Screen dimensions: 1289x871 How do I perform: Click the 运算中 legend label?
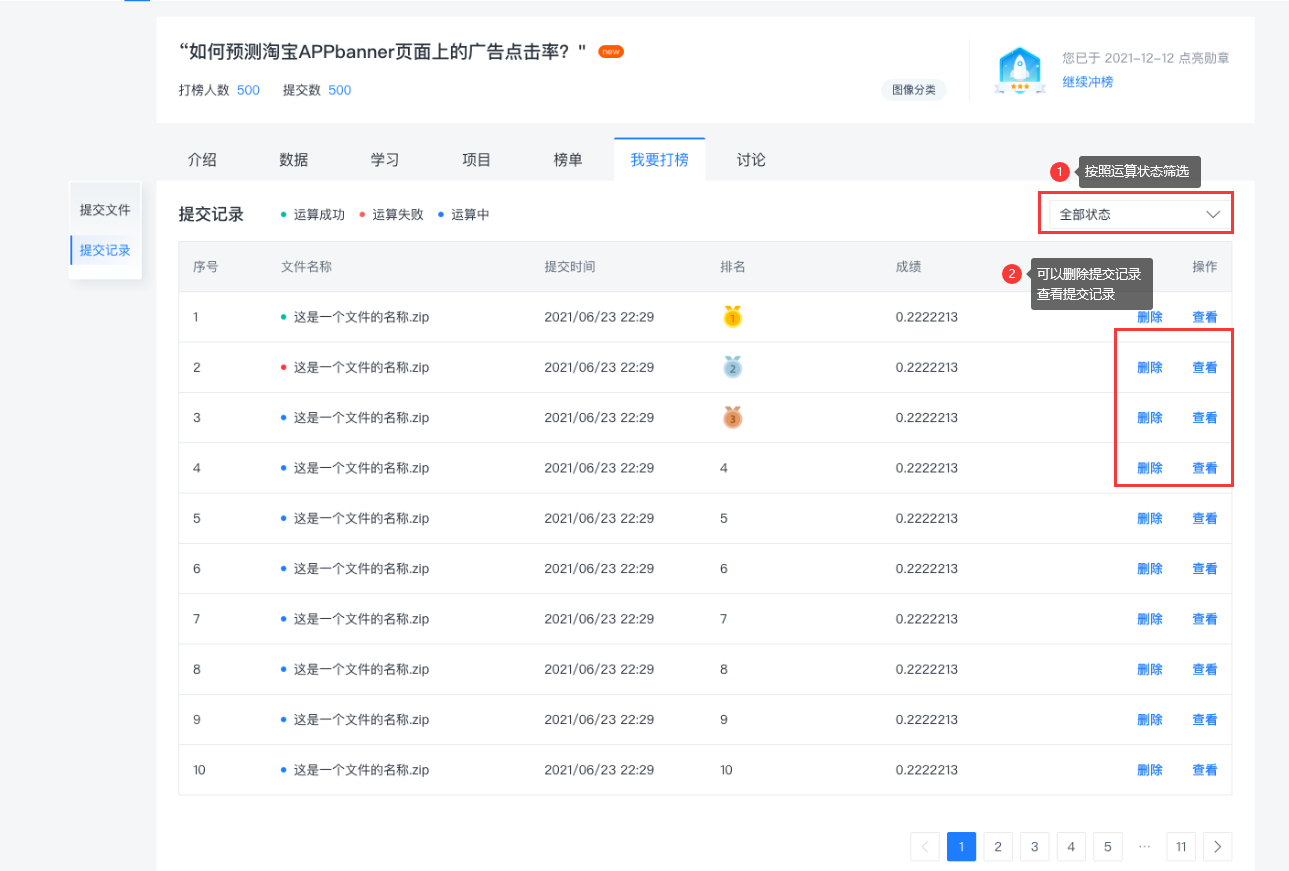470,214
